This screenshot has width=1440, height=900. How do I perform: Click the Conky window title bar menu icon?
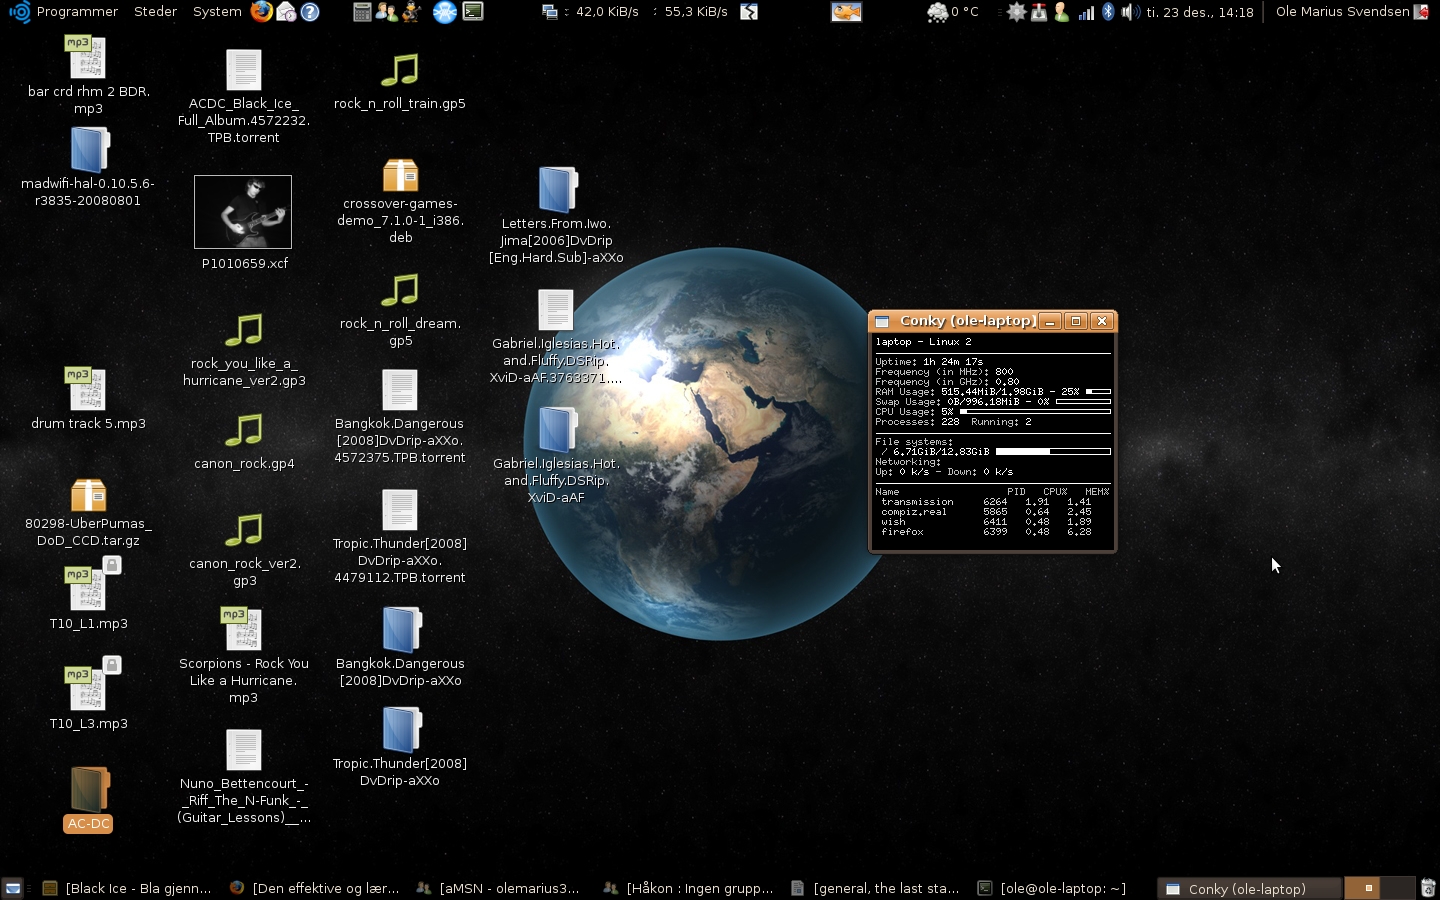(882, 321)
